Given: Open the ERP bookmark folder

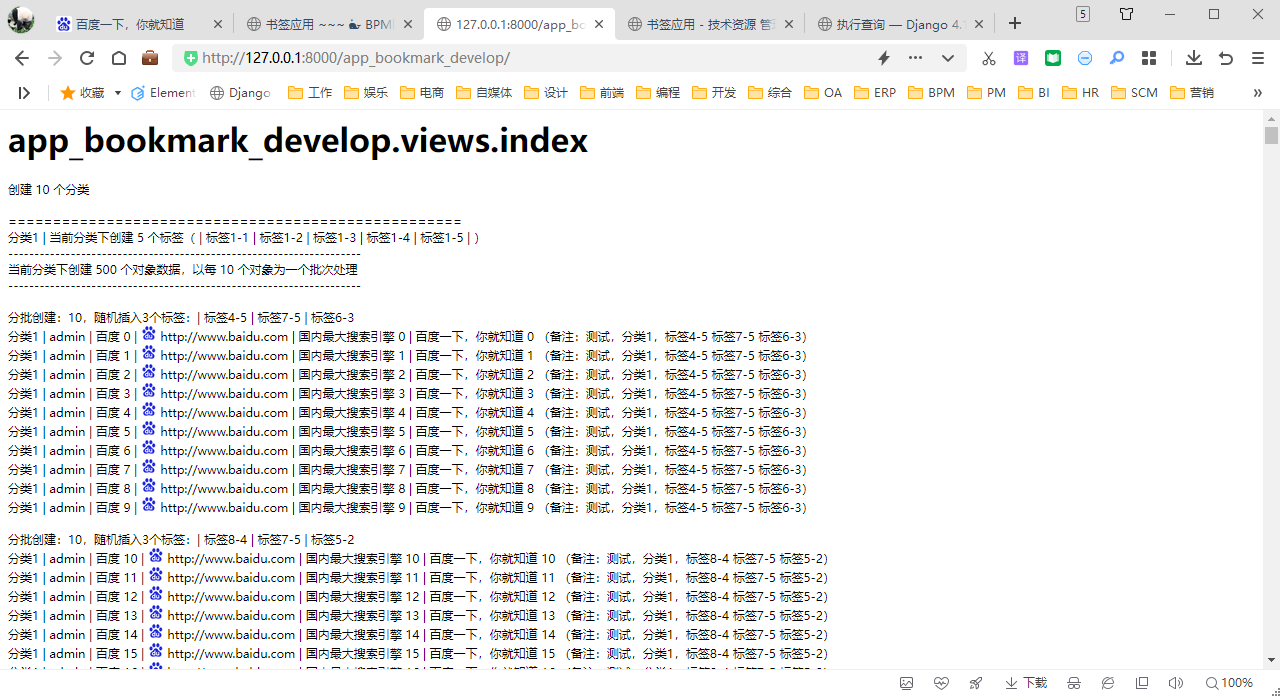Looking at the screenshot, I should 875,92.
